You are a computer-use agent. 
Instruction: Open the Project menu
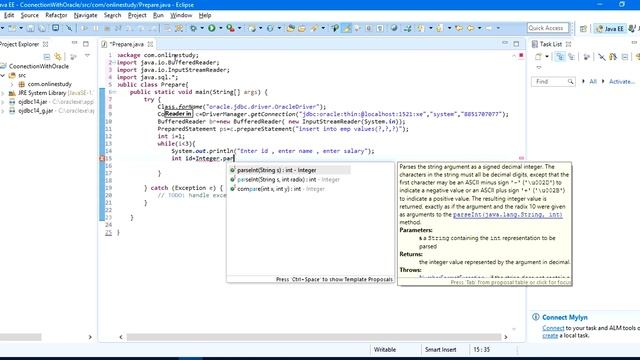pos(137,15)
